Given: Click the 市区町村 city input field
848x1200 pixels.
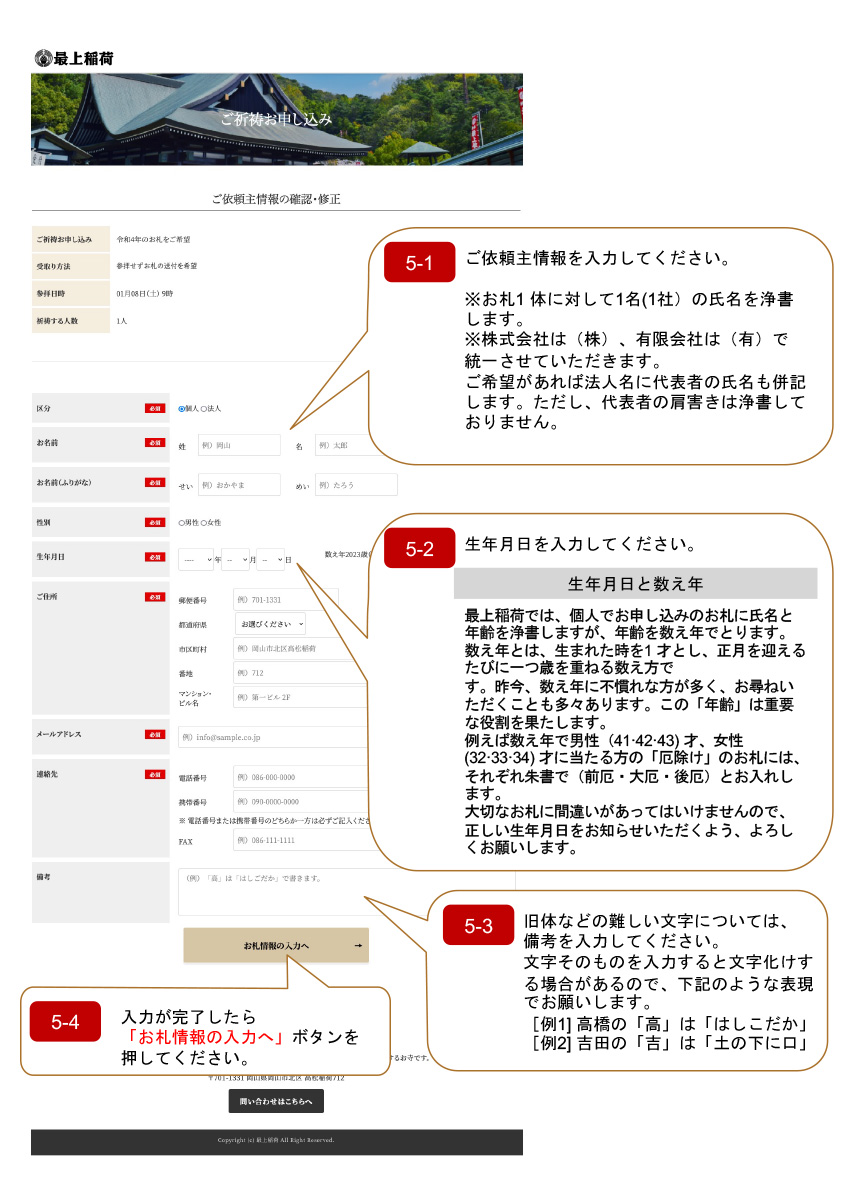Looking at the screenshot, I should click(x=300, y=648).
